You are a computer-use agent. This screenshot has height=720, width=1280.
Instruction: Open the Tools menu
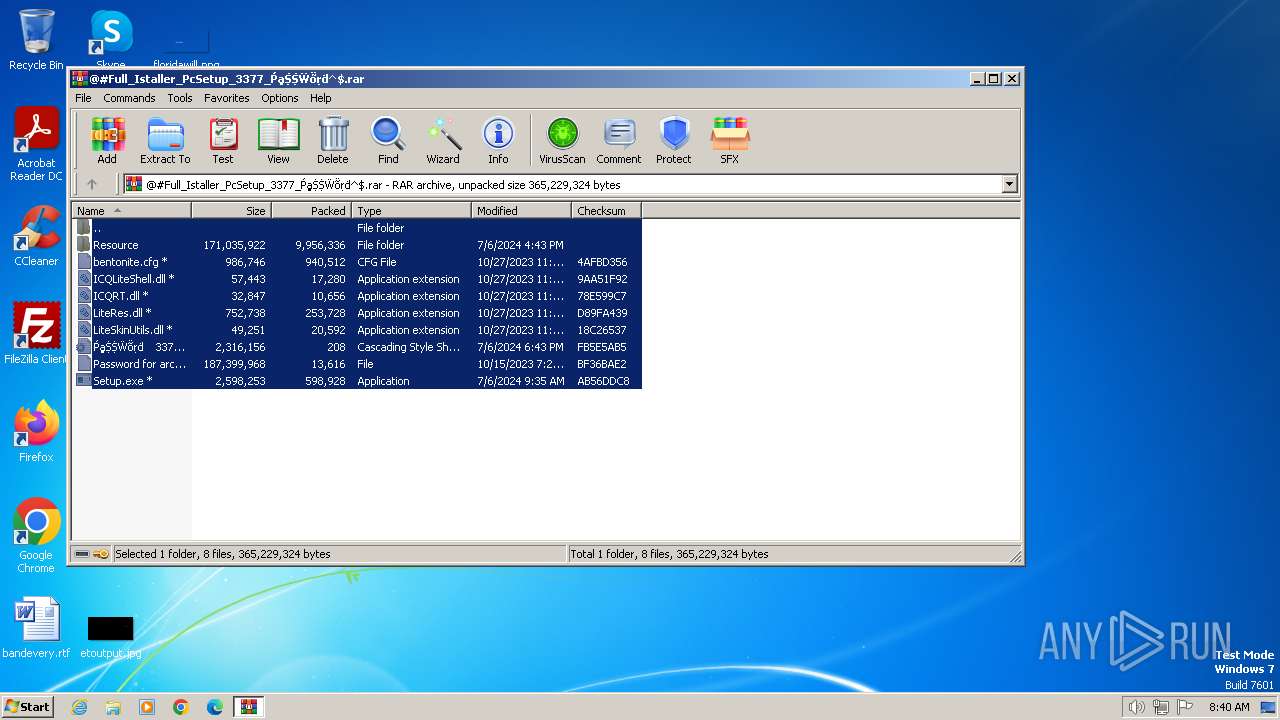tap(180, 98)
